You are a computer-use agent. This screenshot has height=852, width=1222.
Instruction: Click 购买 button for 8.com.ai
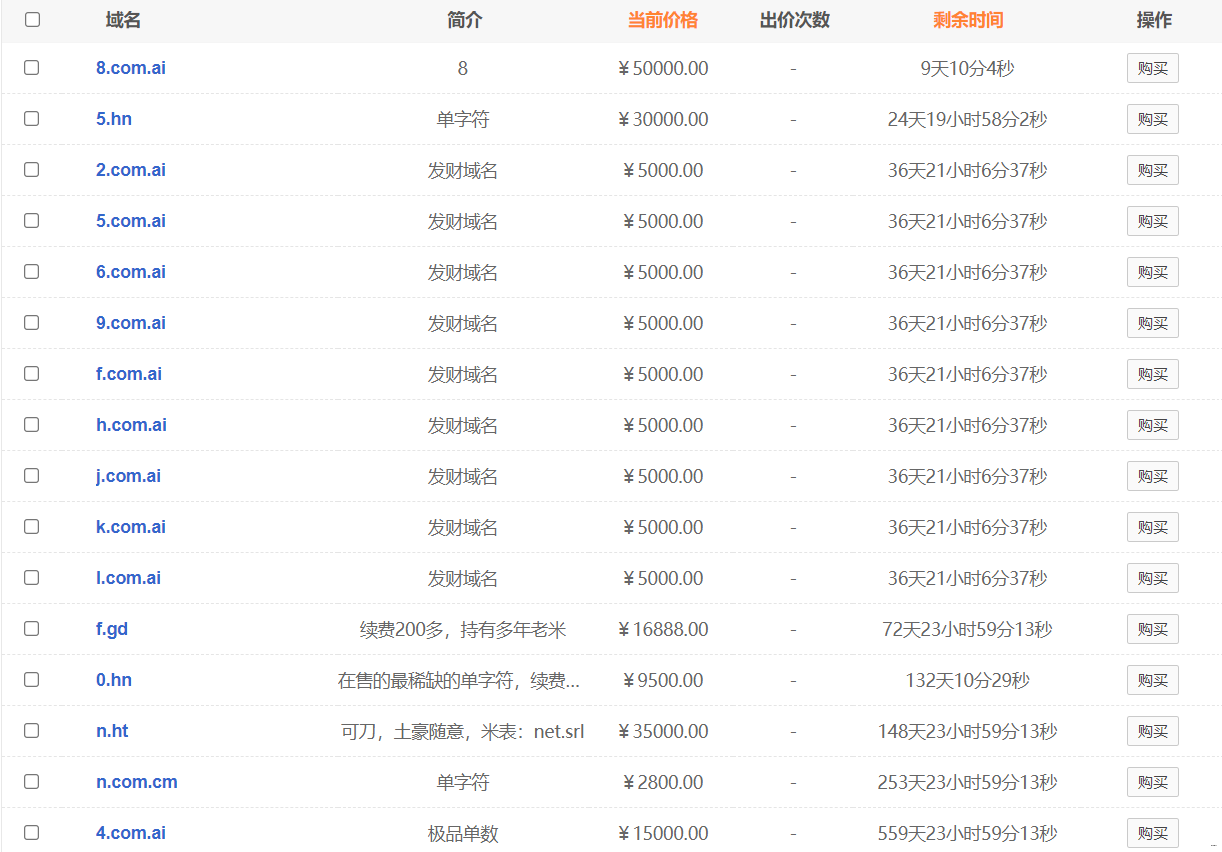point(1152,68)
